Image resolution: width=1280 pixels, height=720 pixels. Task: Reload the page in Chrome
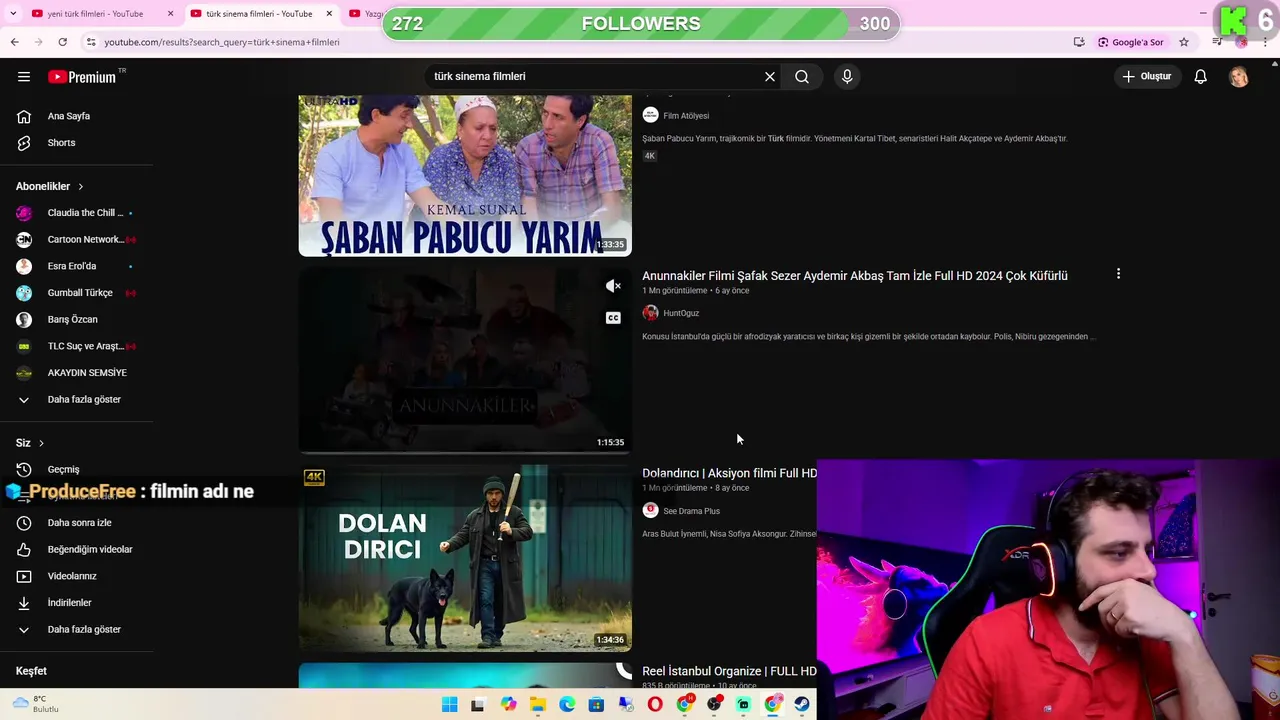62,42
